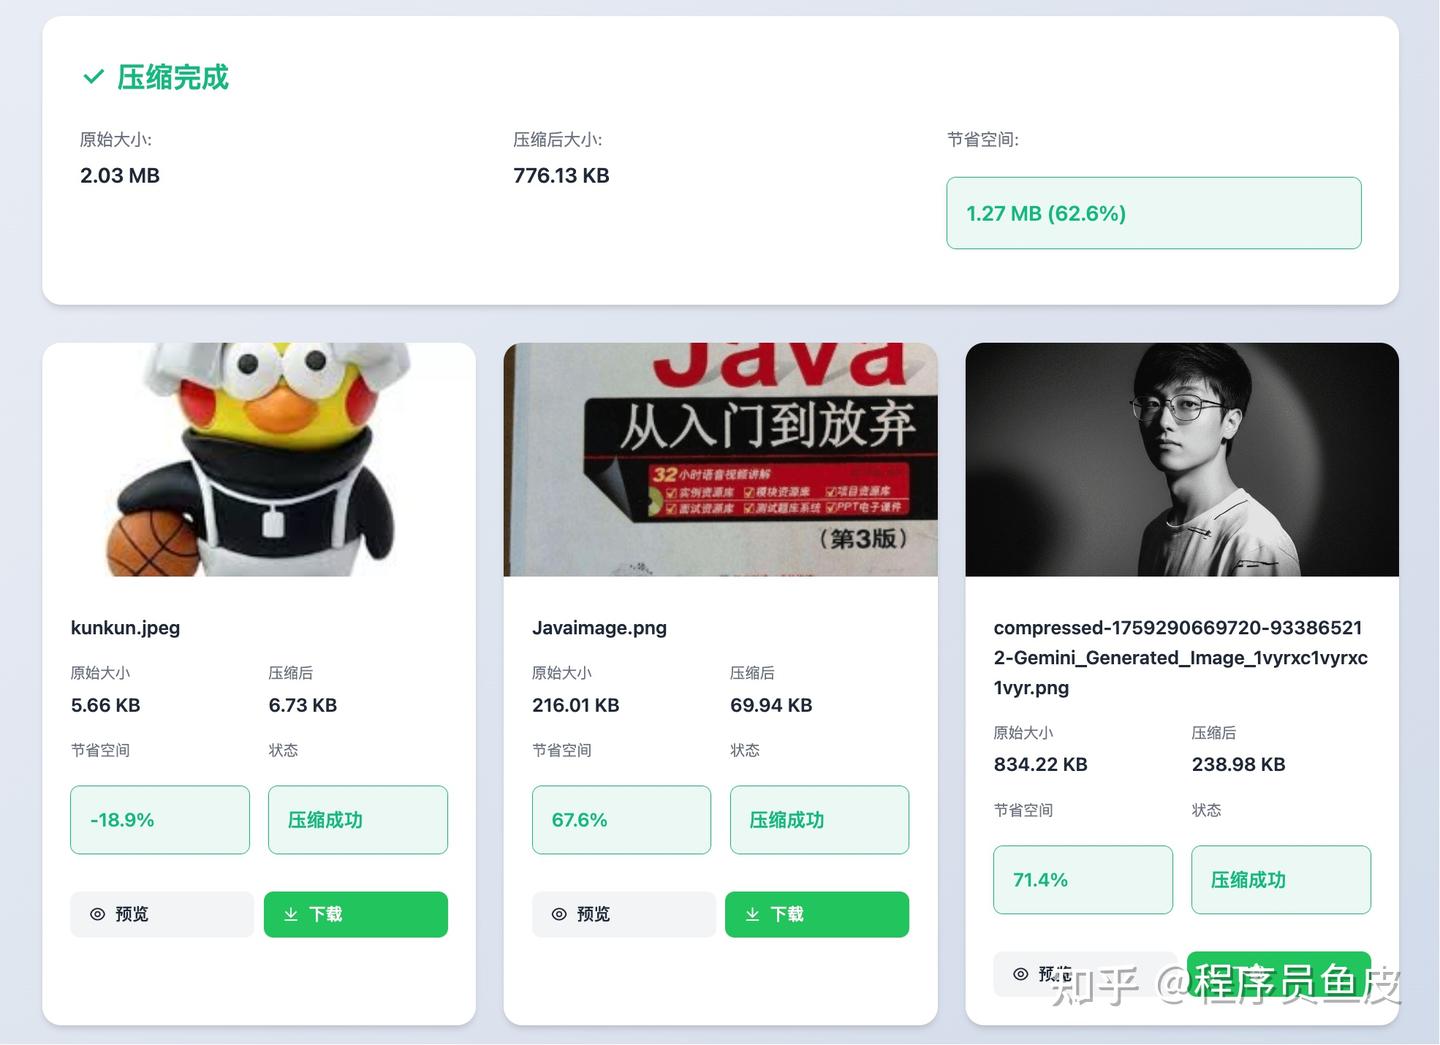Click the download arrow icon for kunkun.jpeg
This screenshot has height=1045, width=1440.
tap(291, 914)
